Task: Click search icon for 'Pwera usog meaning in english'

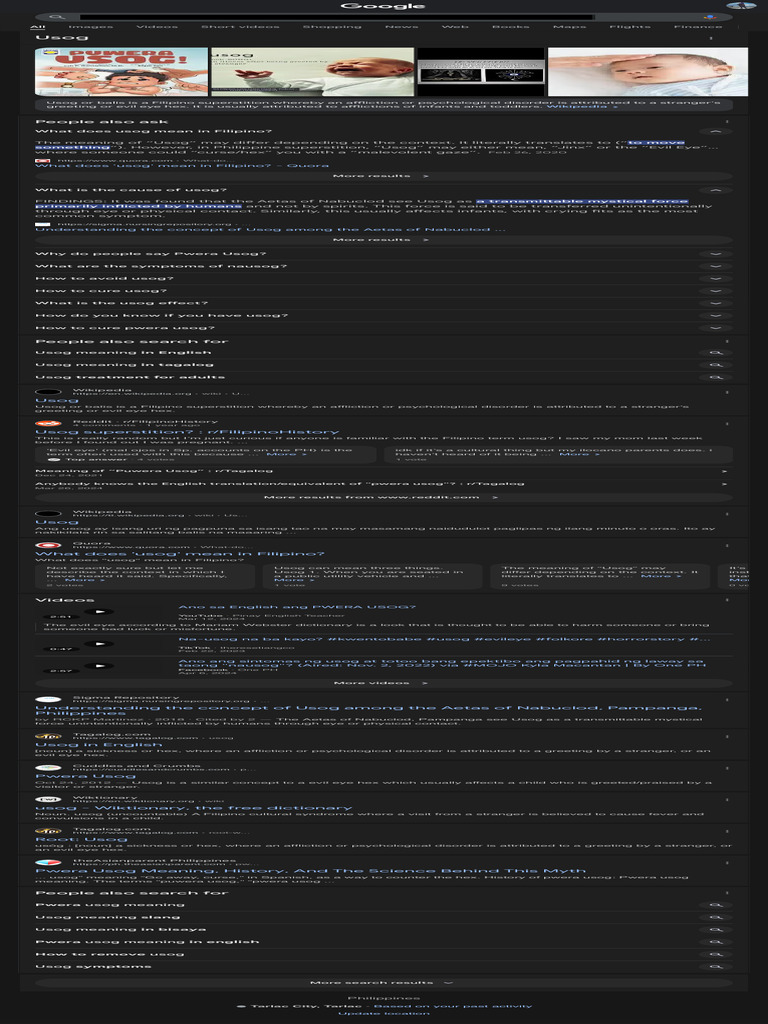Action: point(715,942)
